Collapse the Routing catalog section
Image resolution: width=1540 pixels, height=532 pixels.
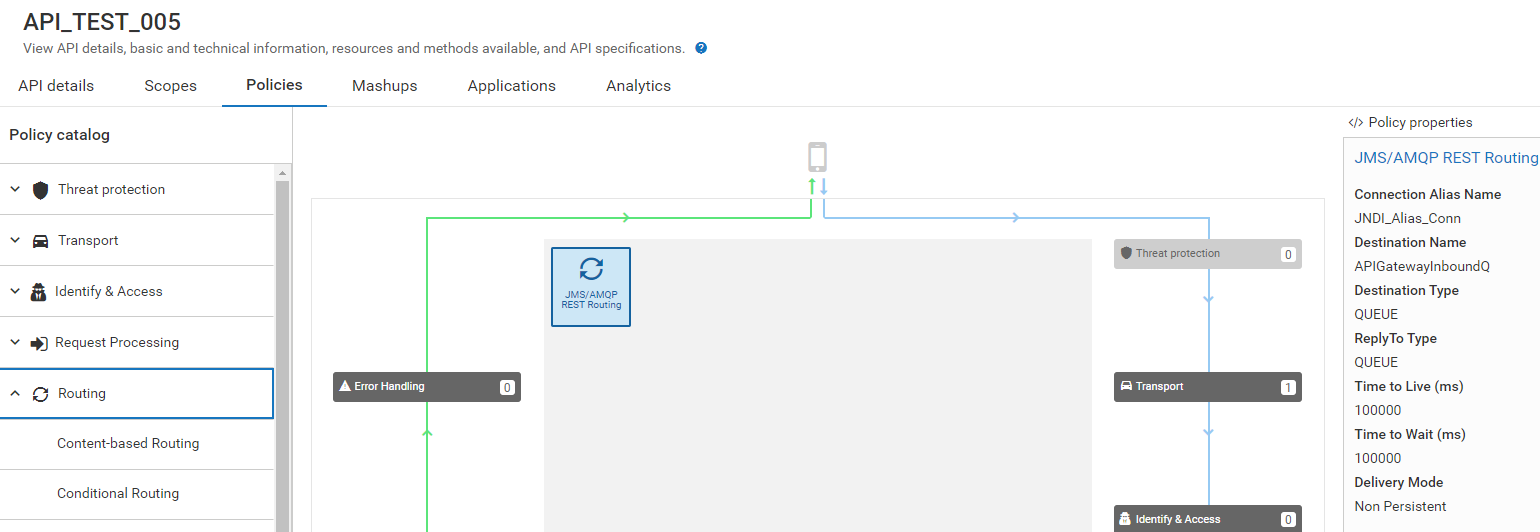tap(15, 394)
